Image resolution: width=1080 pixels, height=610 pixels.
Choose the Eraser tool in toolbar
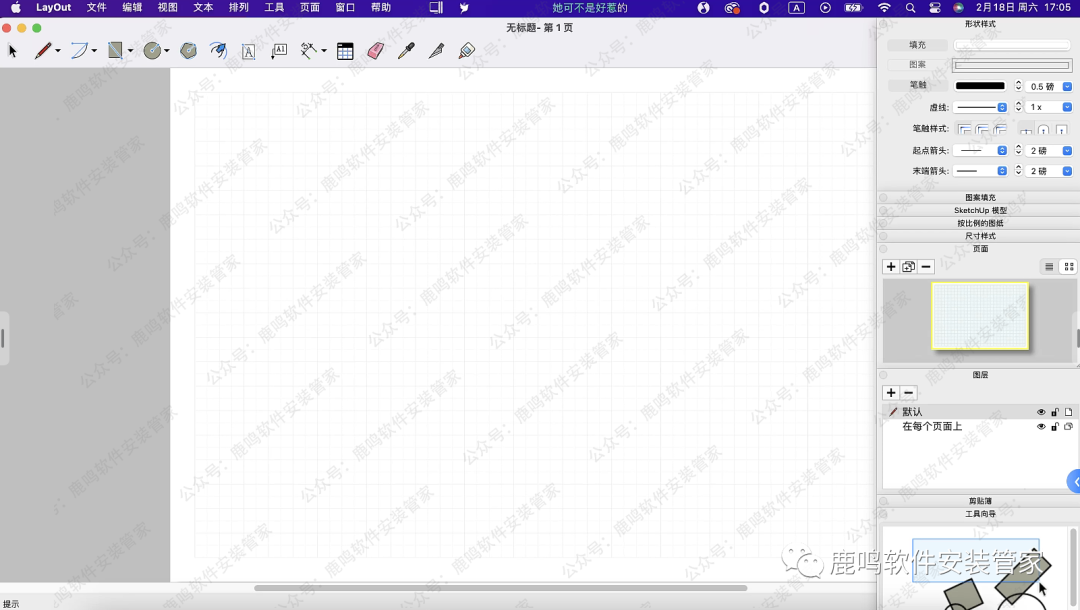pos(375,51)
